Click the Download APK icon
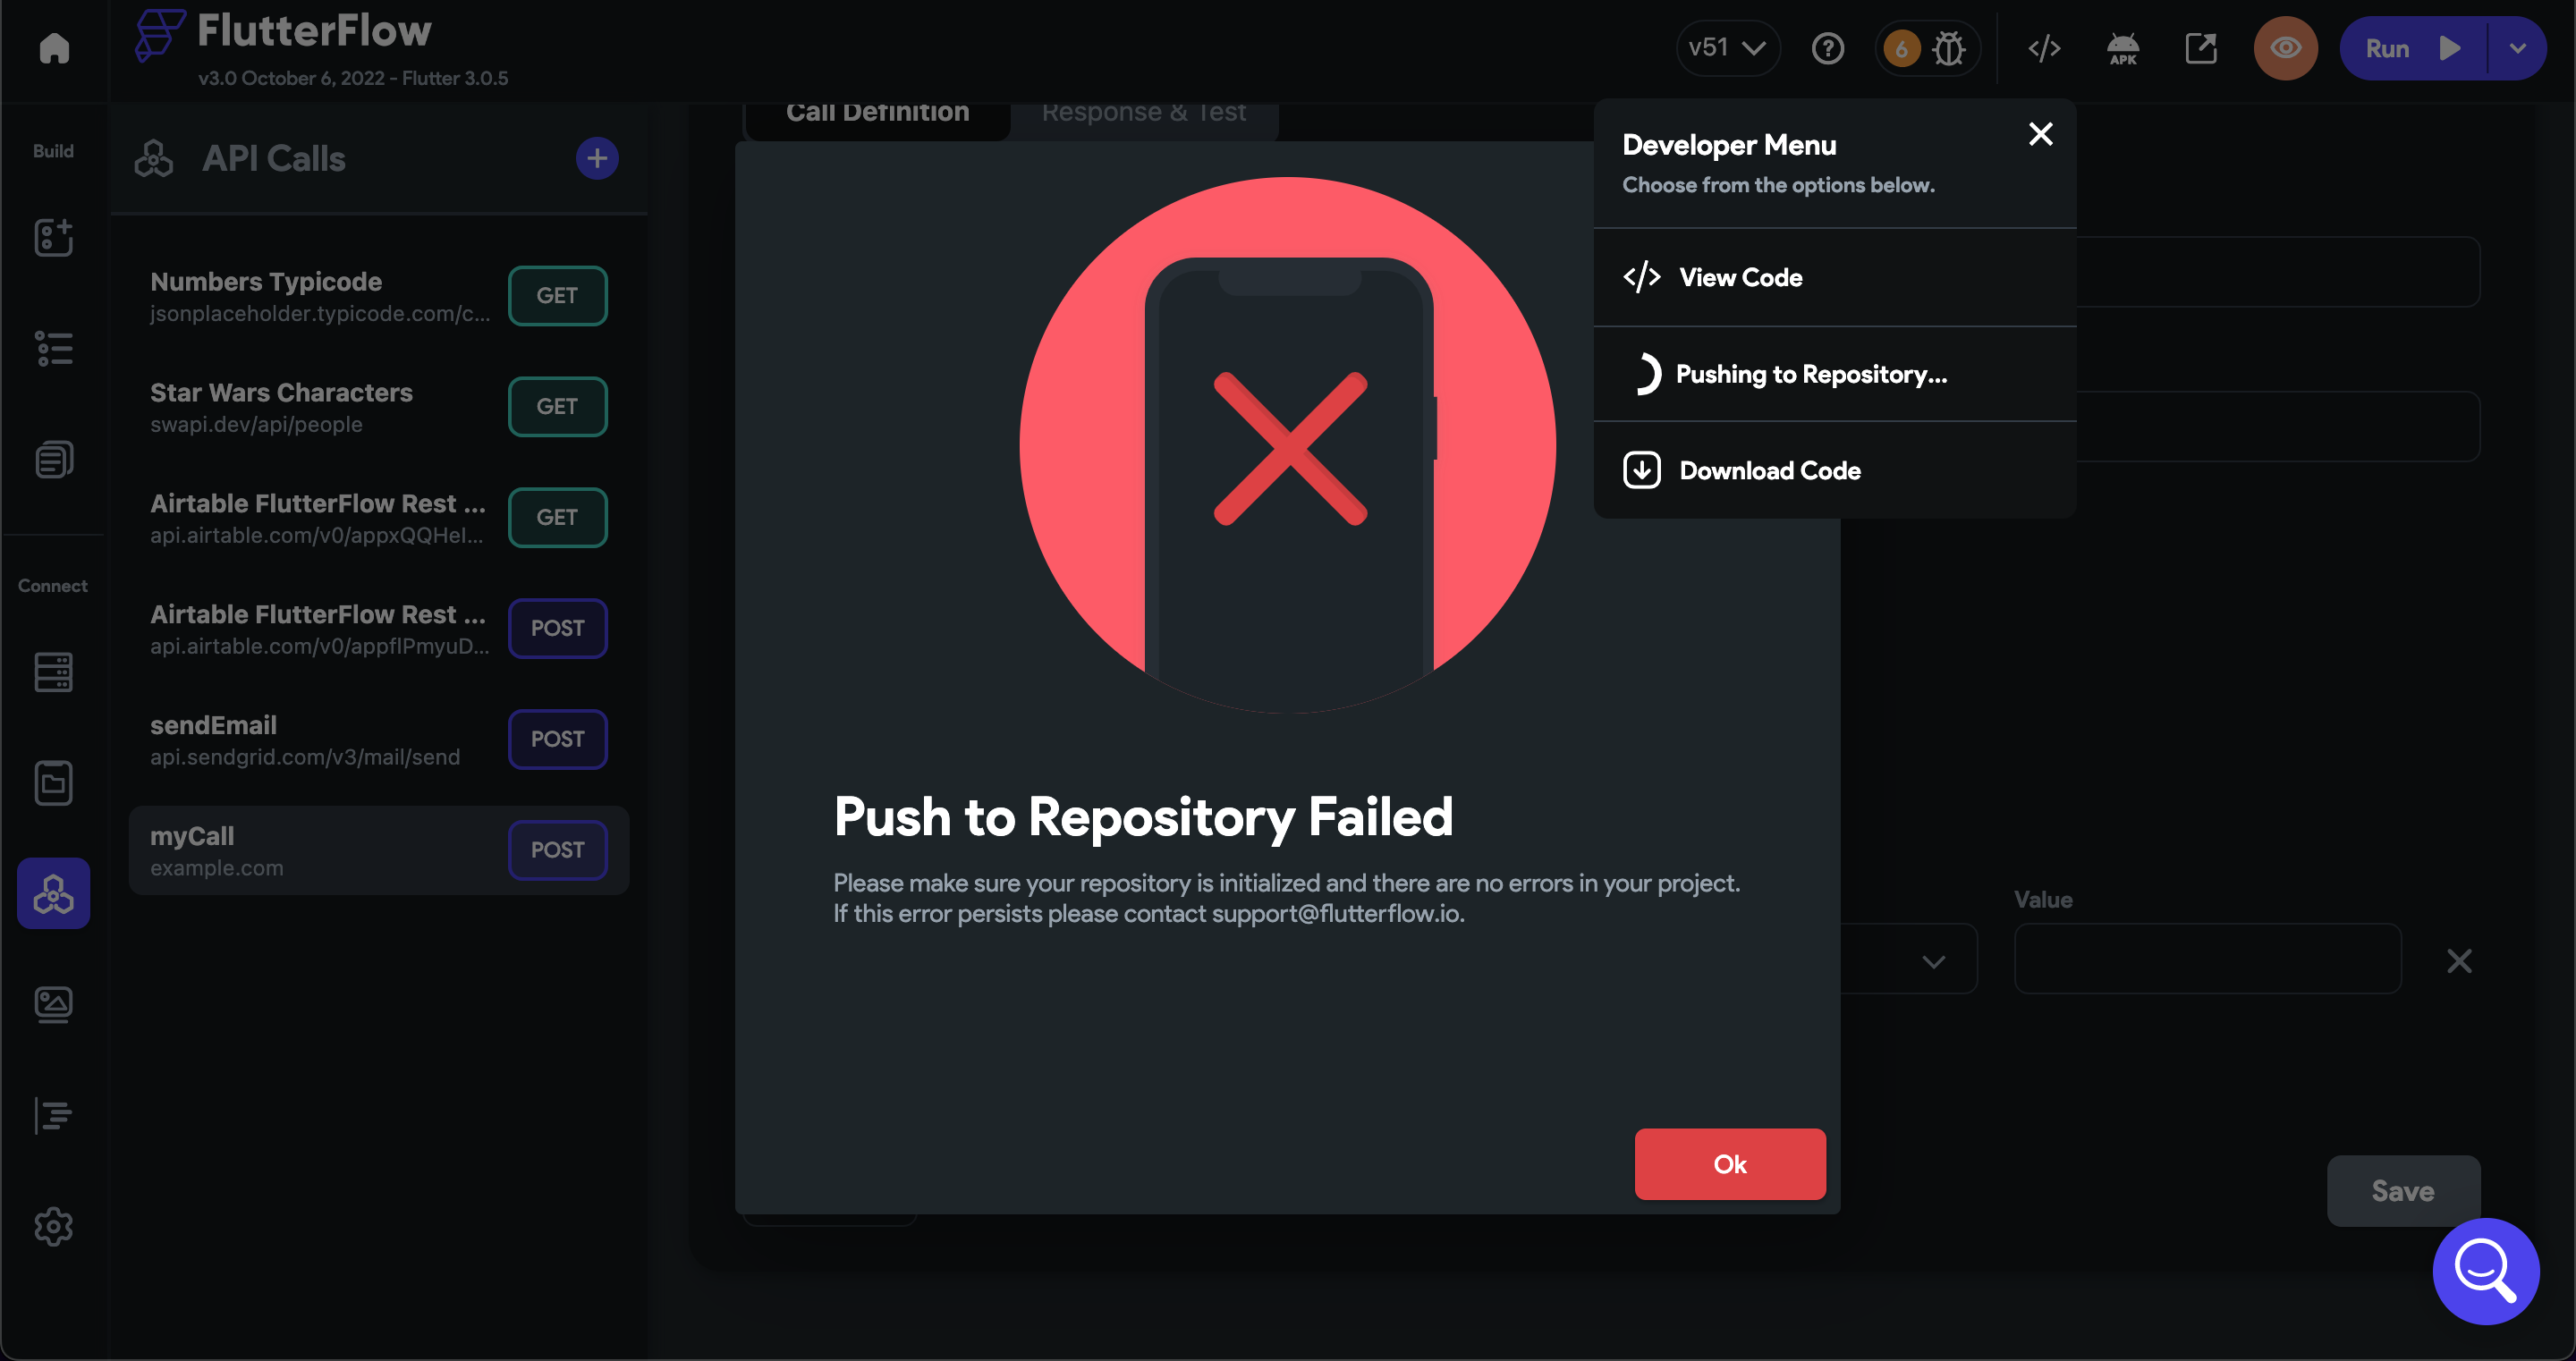The height and width of the screenshot is (1361, 2576). [x=2122, y=48]
